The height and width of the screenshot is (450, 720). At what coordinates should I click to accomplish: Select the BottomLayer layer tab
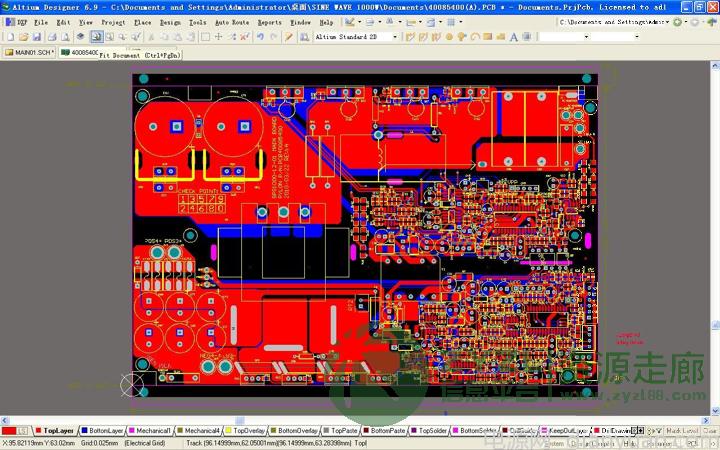coord(102,431)
